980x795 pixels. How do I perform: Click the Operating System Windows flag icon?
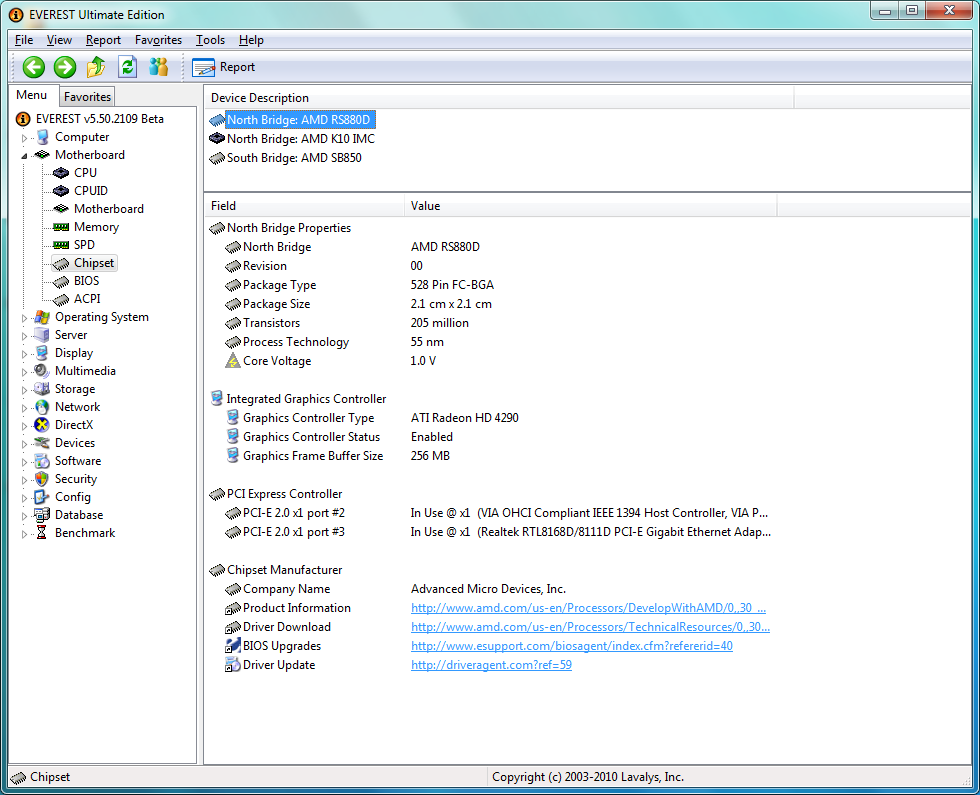pyautogui.click(x=42, y=317)
